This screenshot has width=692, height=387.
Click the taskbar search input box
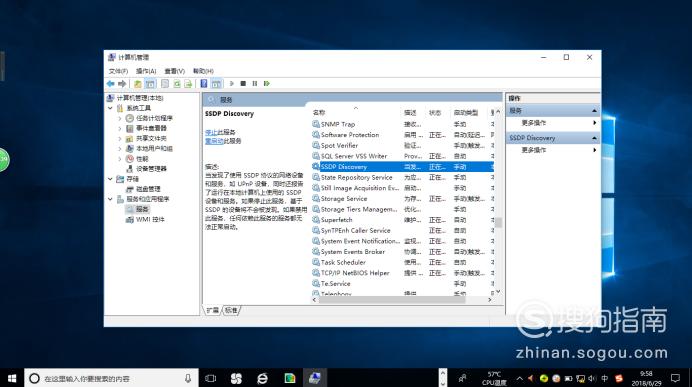(x=111, y=378)
